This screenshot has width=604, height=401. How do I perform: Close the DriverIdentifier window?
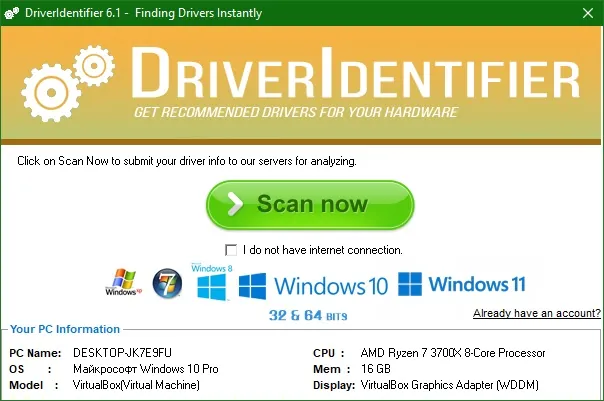(588, 13)
